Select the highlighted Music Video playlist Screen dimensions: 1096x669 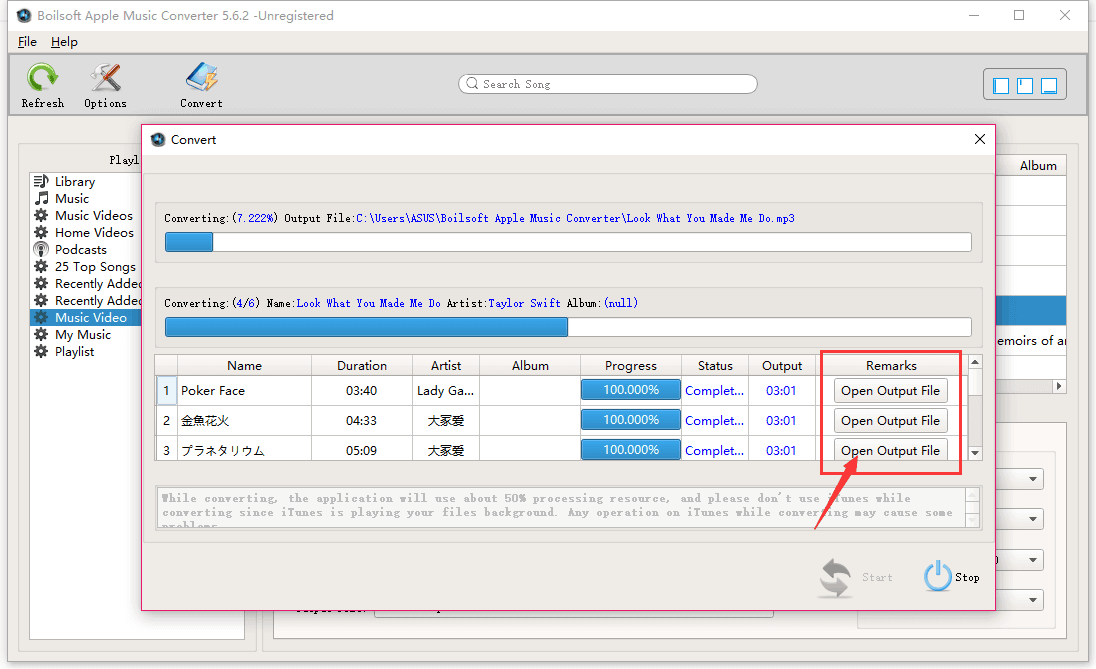[x=86, y=317]
